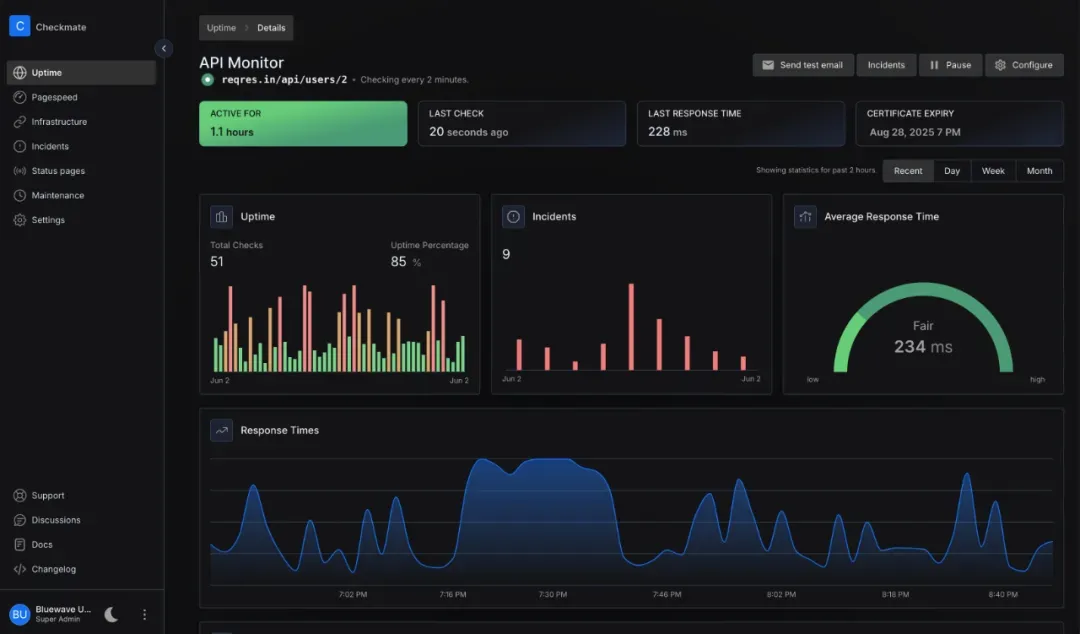1080x634 pixels.
Task: Open Infrastructure via its sidebar icon
Action: pos(20,122)
